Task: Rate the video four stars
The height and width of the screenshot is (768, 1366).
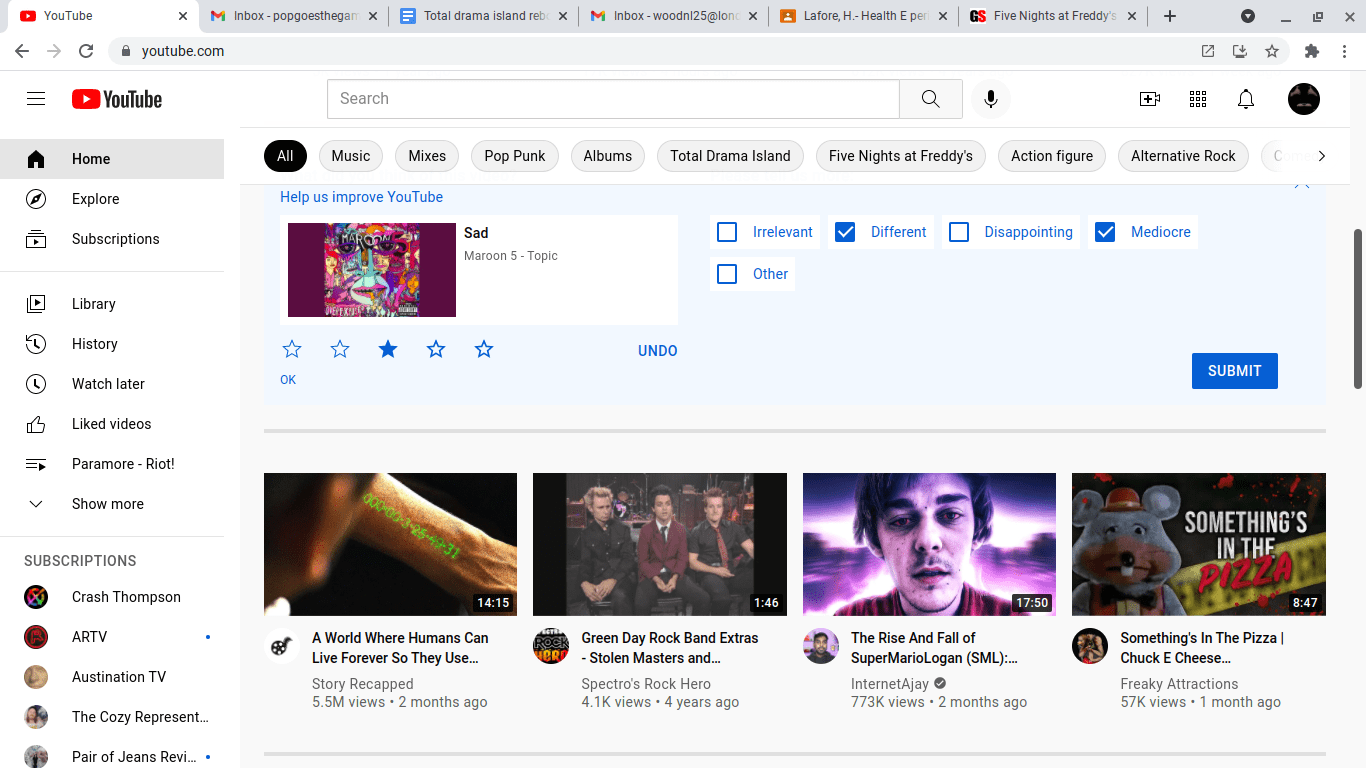Action: pos(436,349)
